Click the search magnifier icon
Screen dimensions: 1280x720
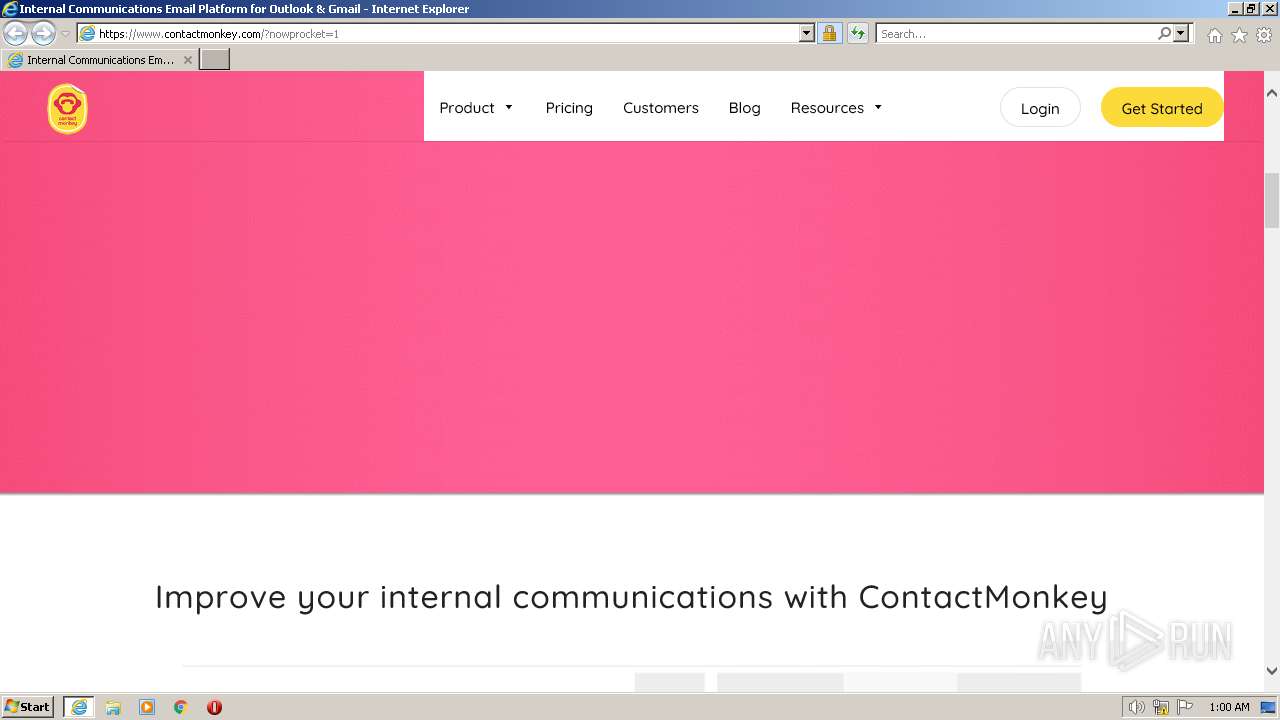click(x=1164, y=33)
